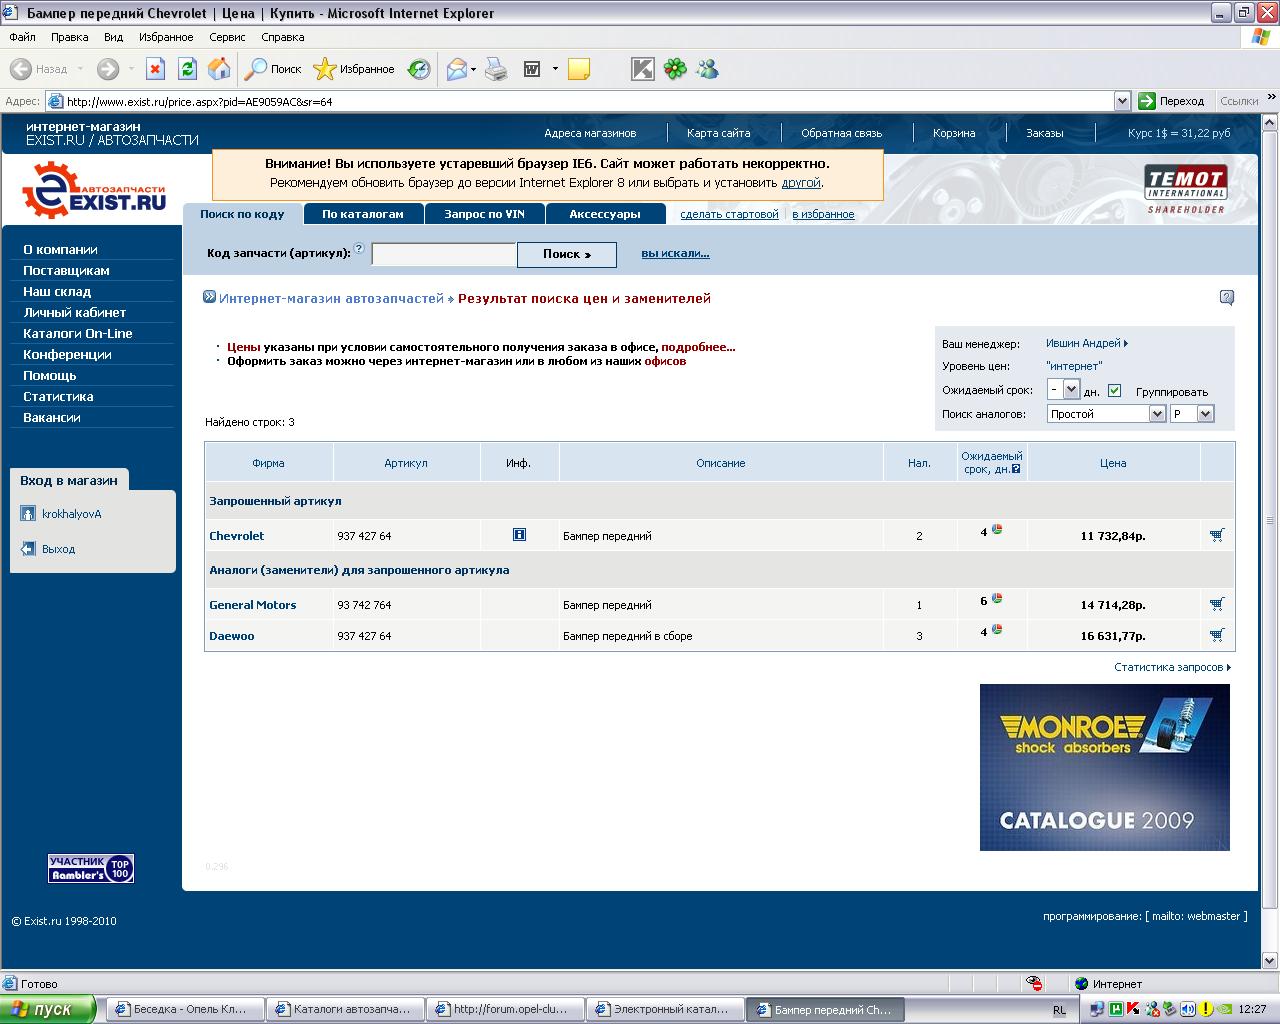Image resolution: width=1280 pixels, height=1024 pixels.
Task: Click сделать стартовой link
Action: tap(729, 214)
